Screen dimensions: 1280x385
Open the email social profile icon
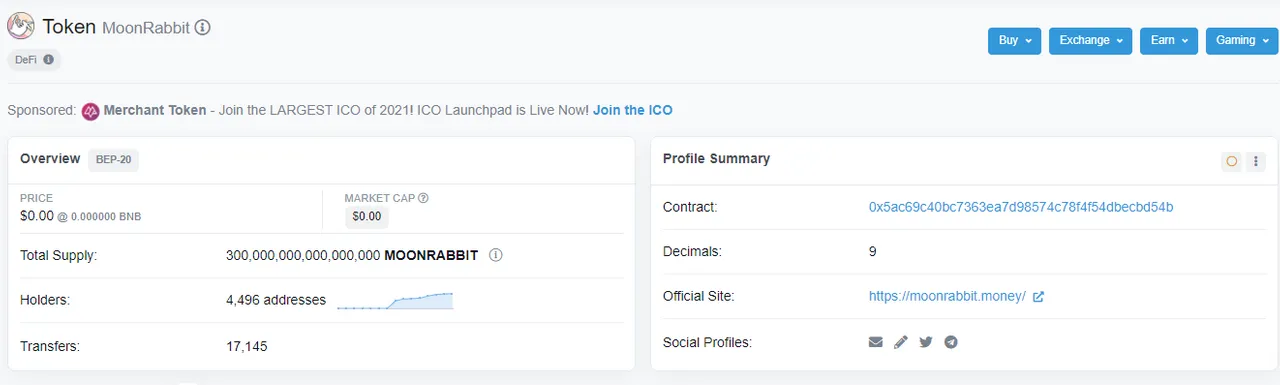[876, 342]
